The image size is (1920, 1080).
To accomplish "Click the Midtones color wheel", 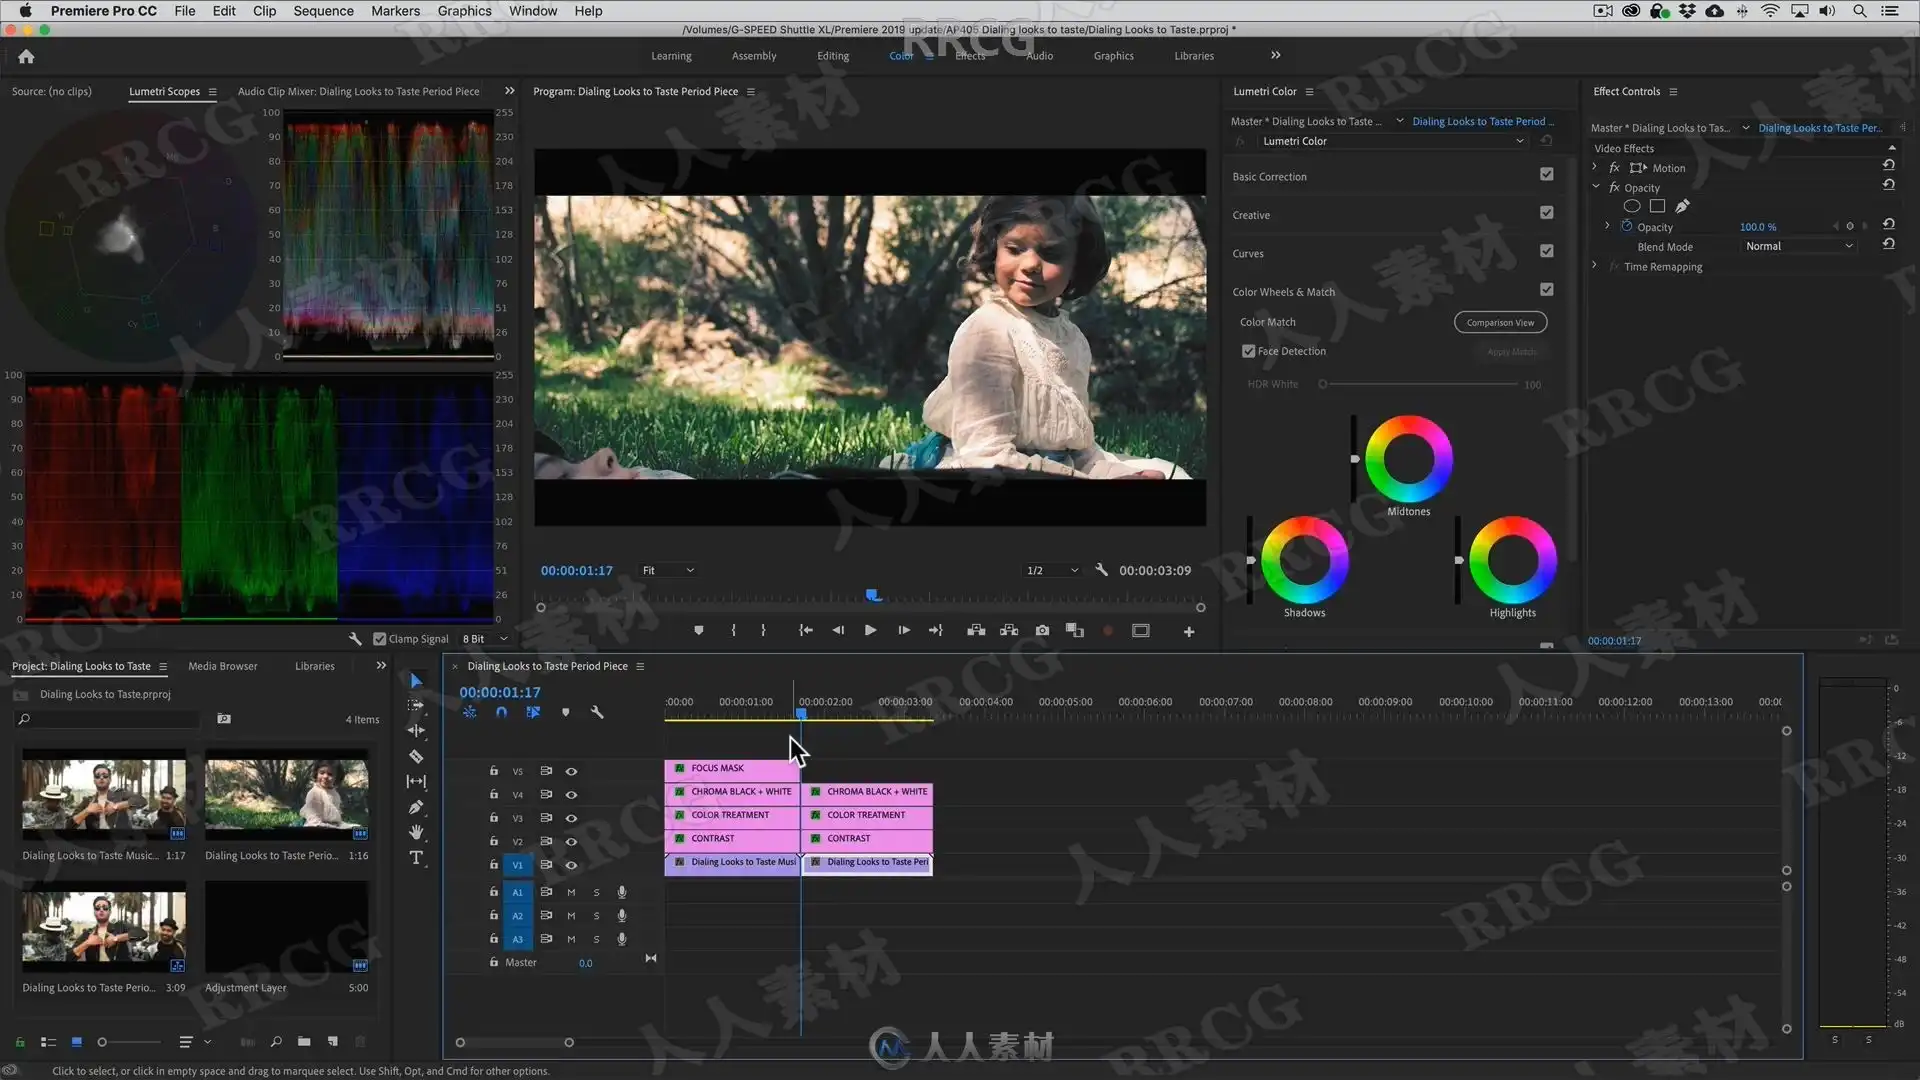I will [1408, 459].
